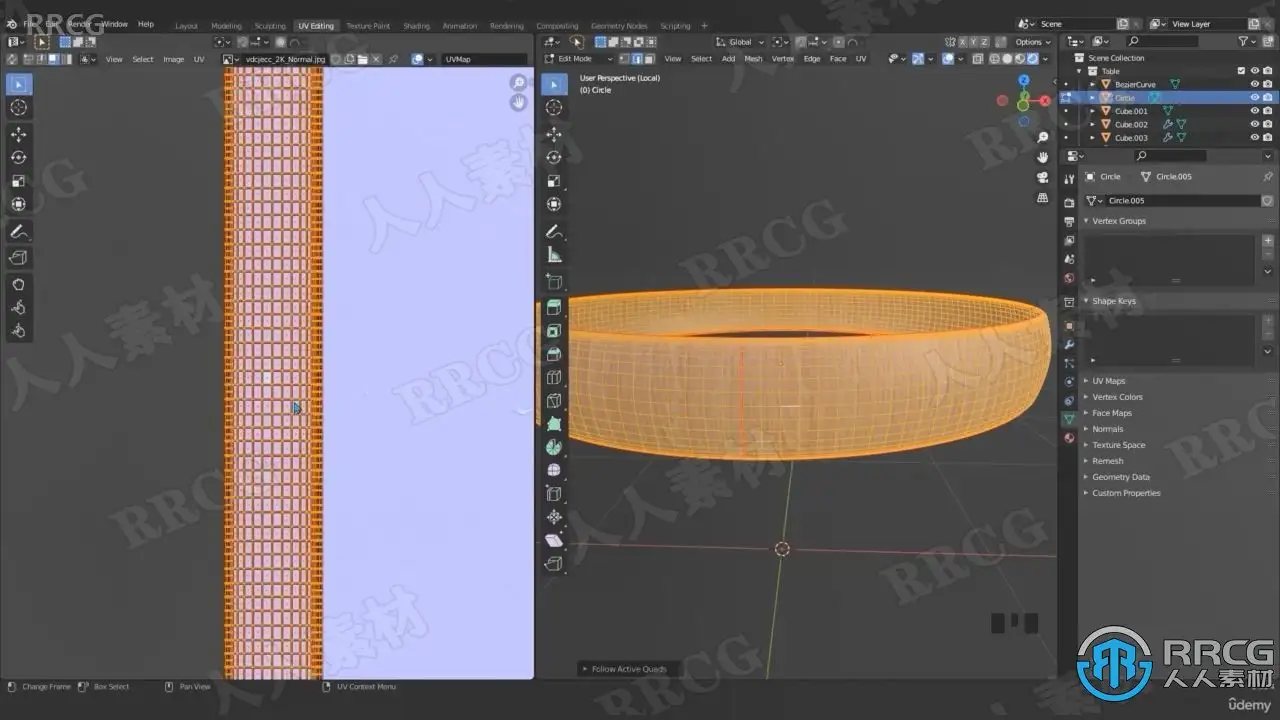
Task: Toggle visibility eye for Cube.001
Action: click(1254, 111)
